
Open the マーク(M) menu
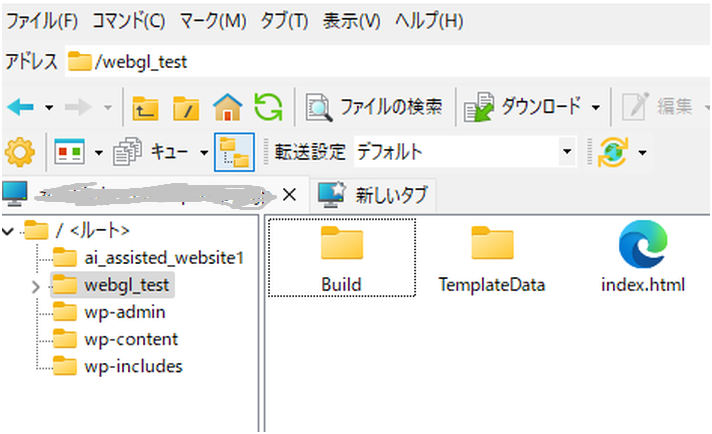(x=213, y=21)
